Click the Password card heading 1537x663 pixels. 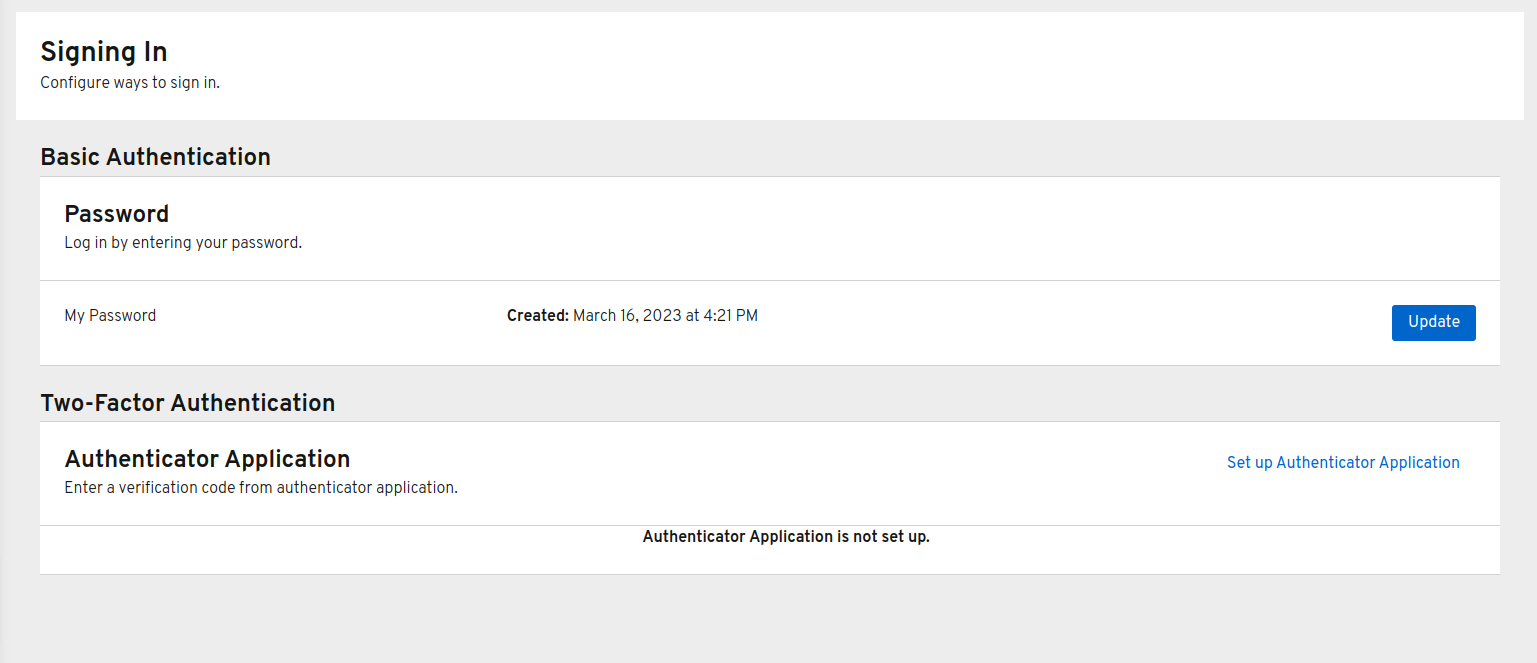pyautogui.click(x=117, y=214)
